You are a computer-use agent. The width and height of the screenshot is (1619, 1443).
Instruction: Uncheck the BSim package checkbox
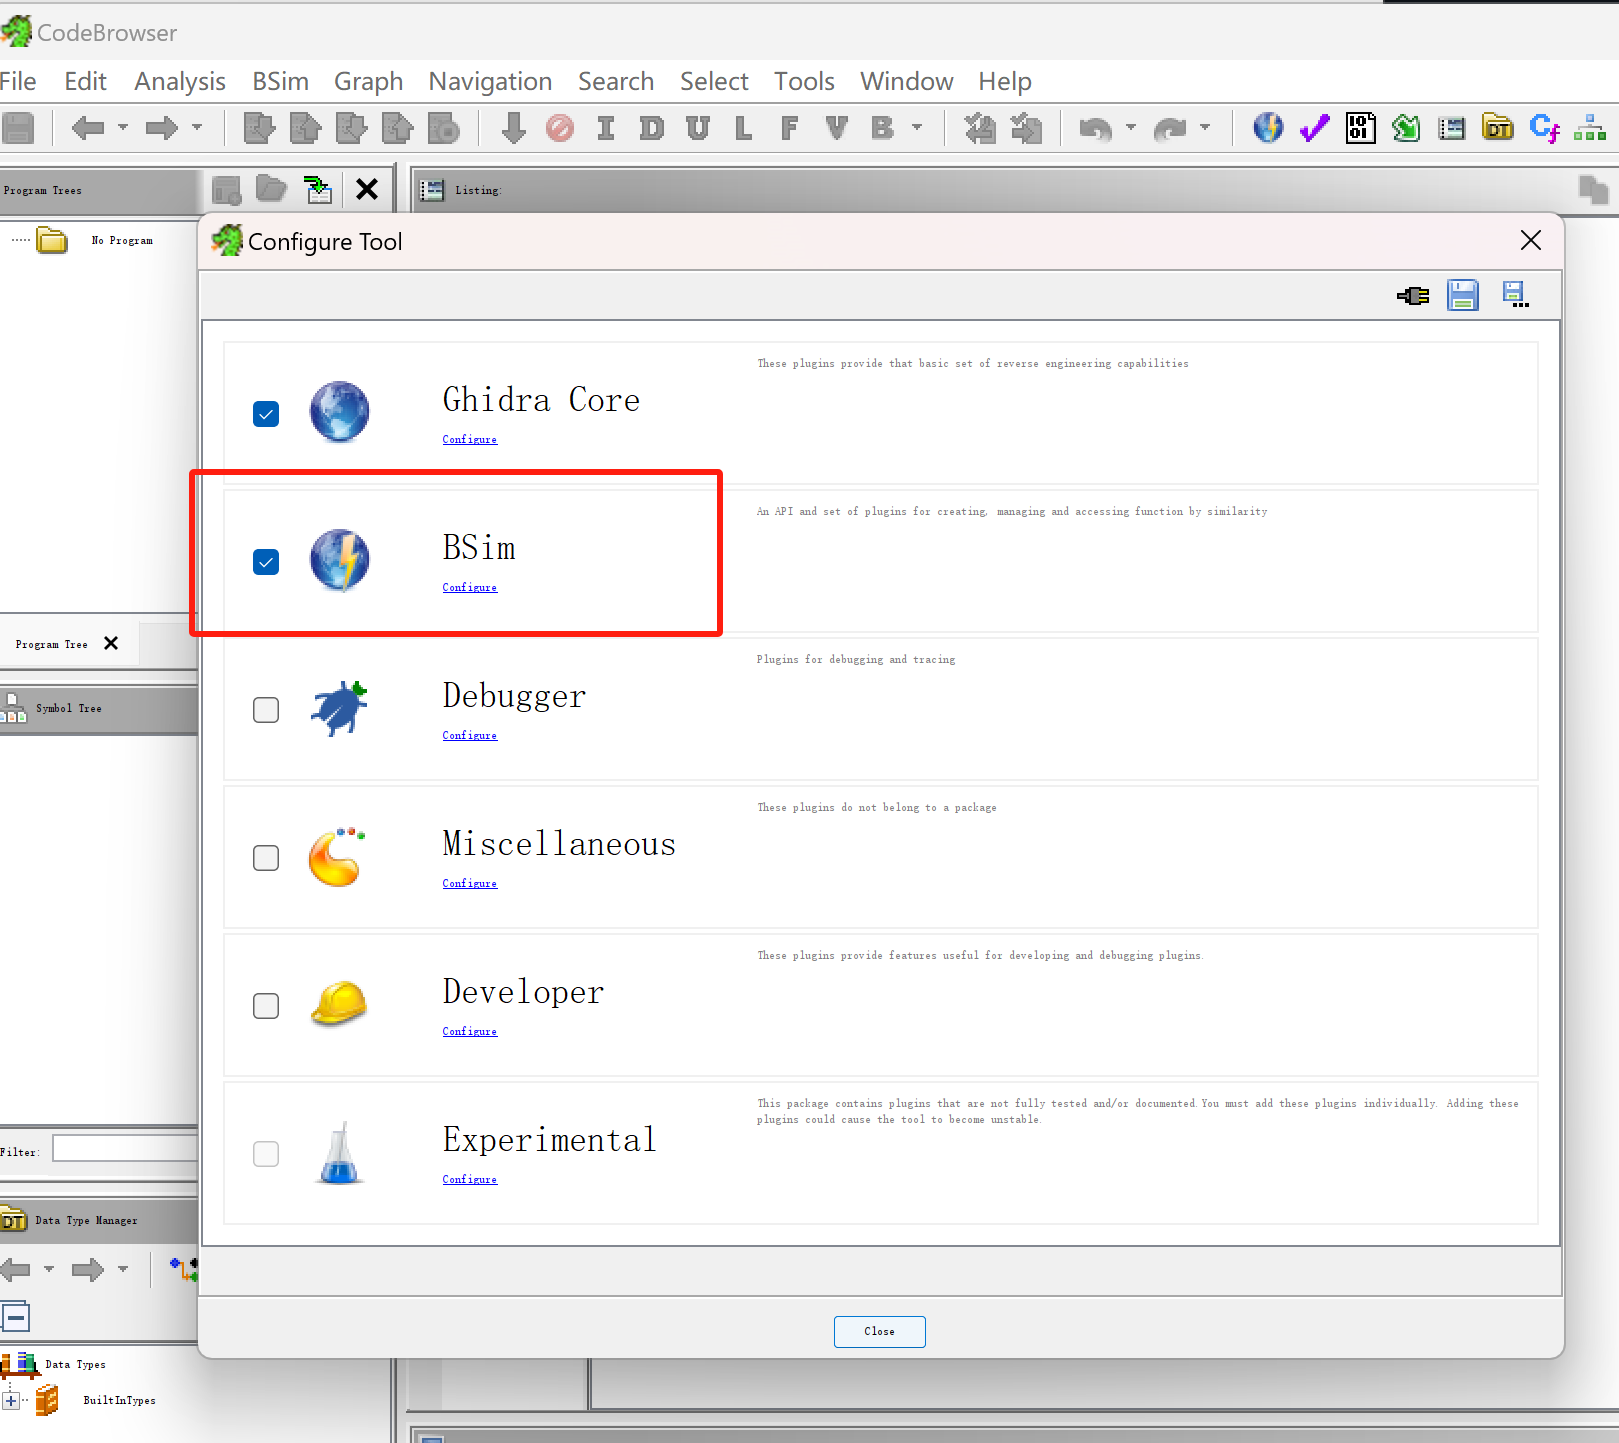pyautogui.click(x=266, y=562)
